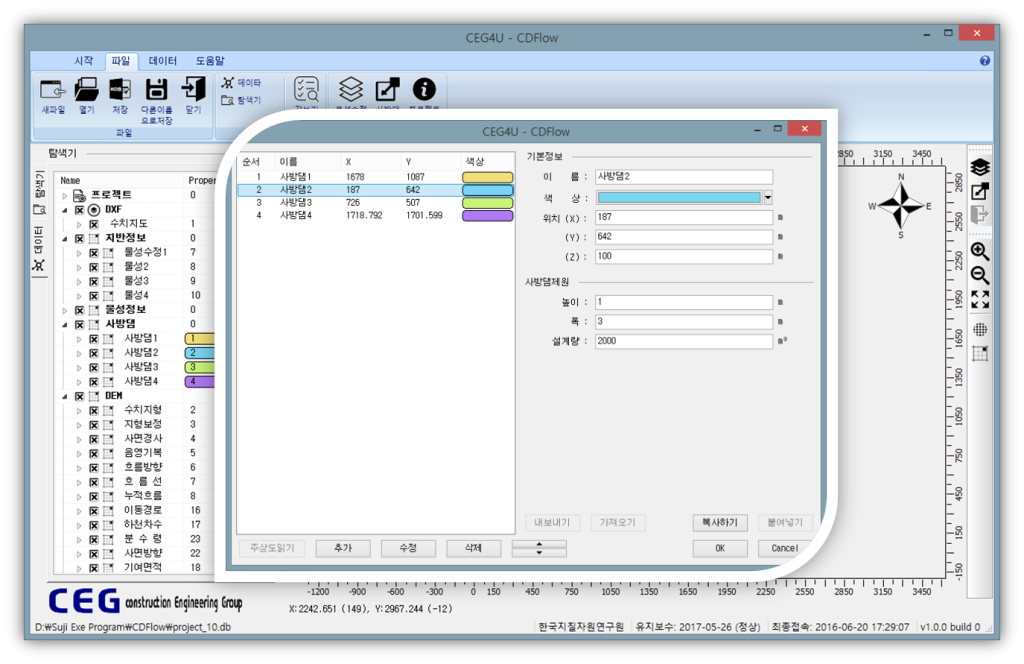The height and width of the screenshot is (664, 1024).
Task: Toggle the 수치지형 checkbox
Action: point(93,411)
